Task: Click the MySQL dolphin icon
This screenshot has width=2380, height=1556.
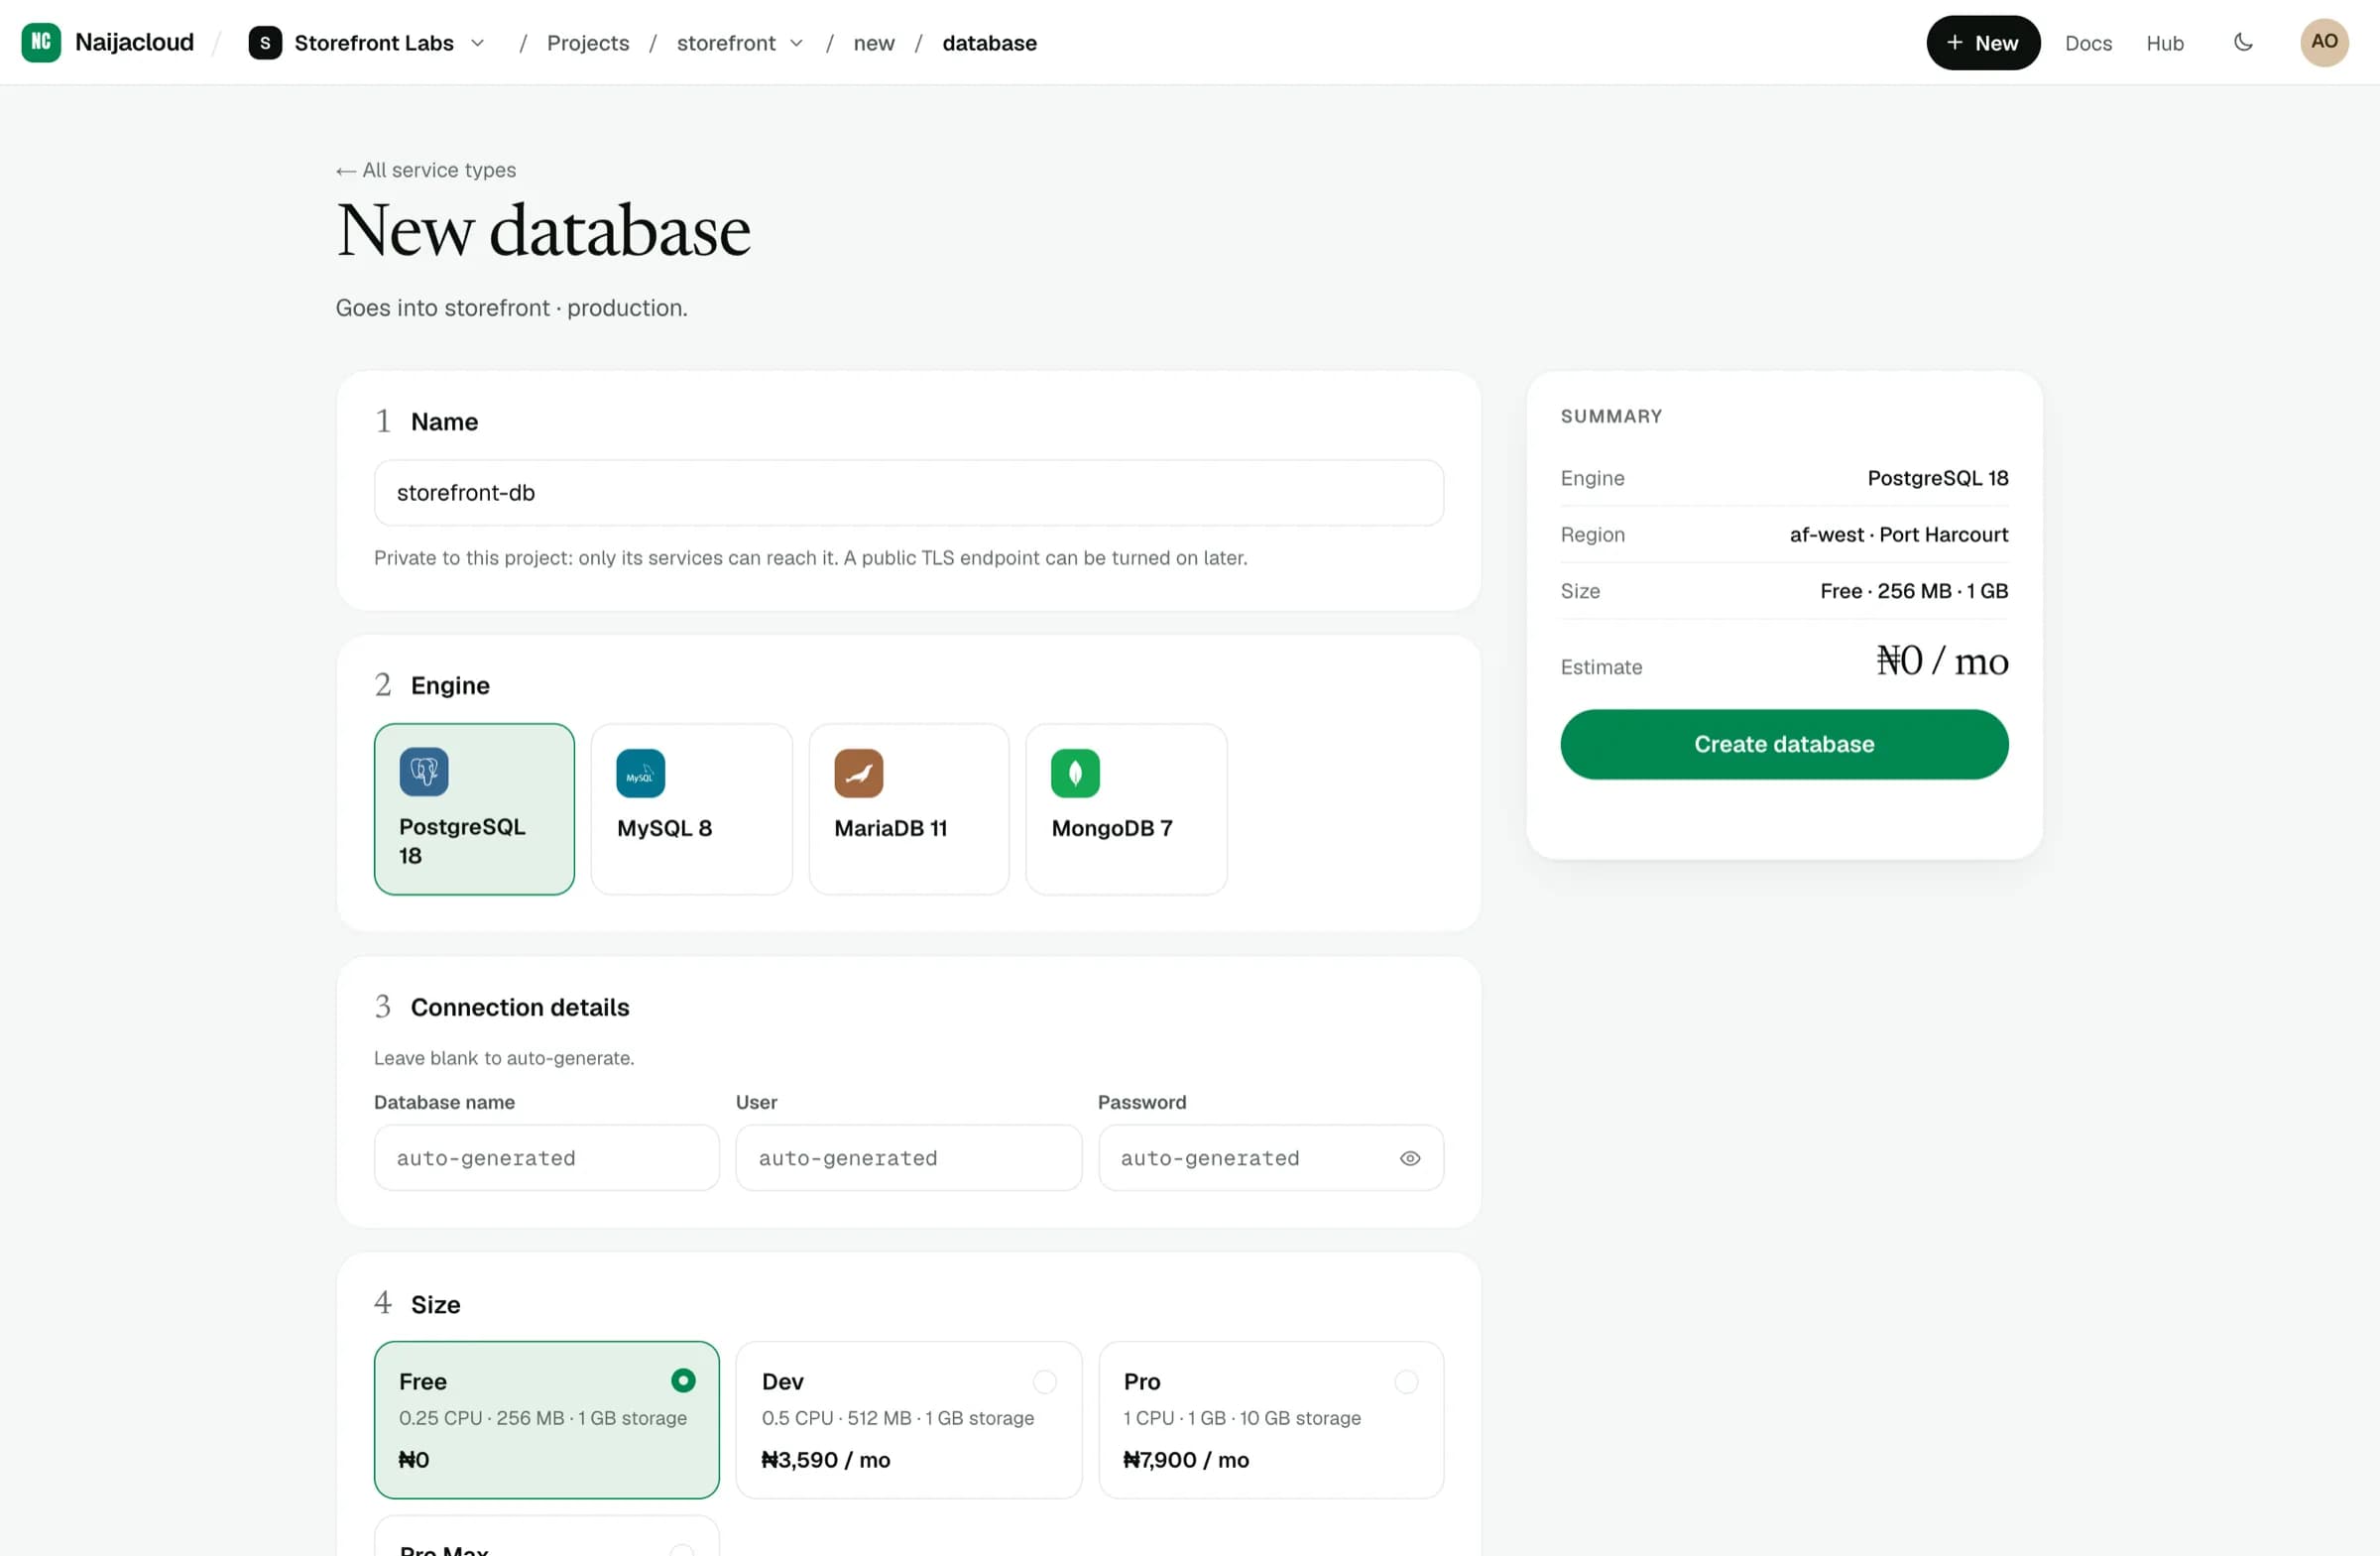Action: tap(641, 773)
